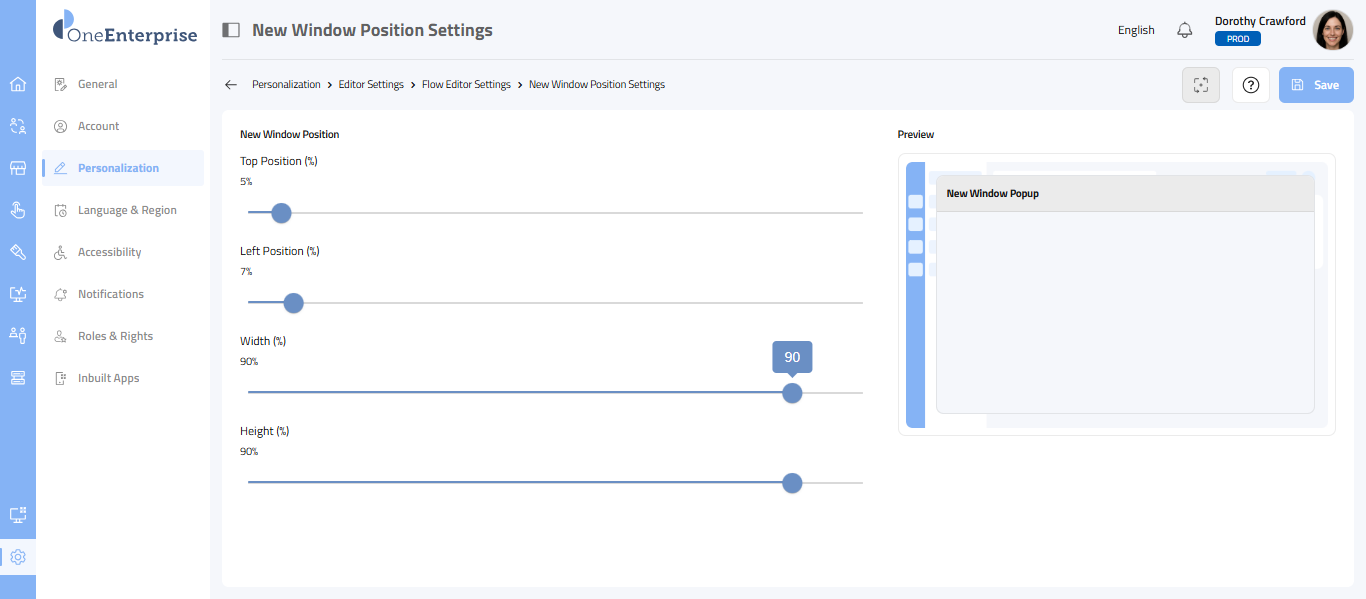The image size is (1366, 599).
Task: Open the storefront icon in the left rail
Action: click(17, 168)
